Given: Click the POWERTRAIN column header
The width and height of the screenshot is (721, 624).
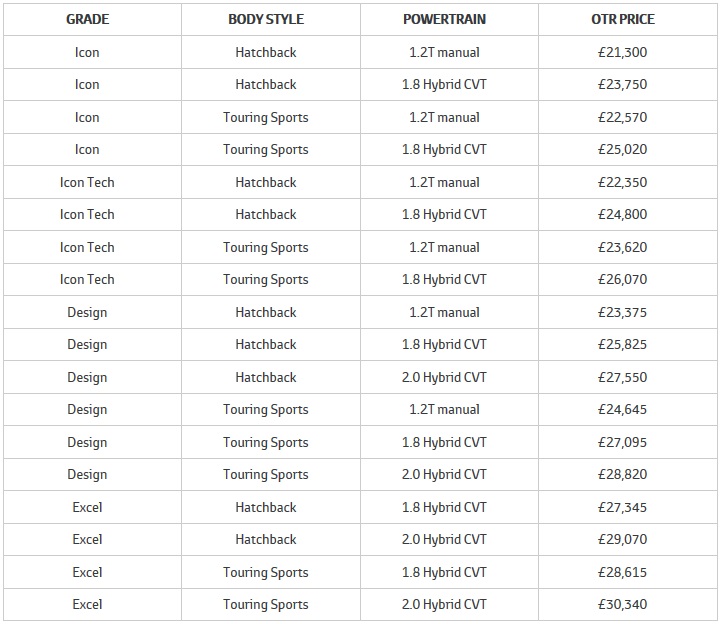Looking at the screenshot, I should 443,20.
